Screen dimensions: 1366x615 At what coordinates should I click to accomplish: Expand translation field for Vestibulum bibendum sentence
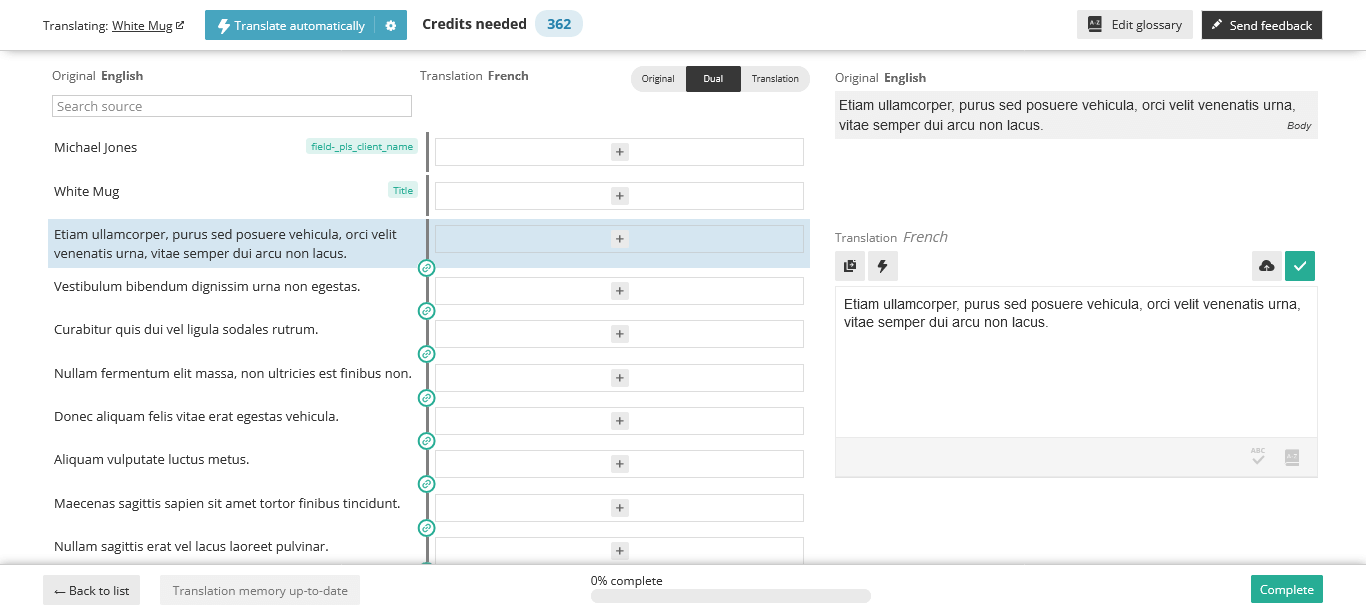[619, 291]
